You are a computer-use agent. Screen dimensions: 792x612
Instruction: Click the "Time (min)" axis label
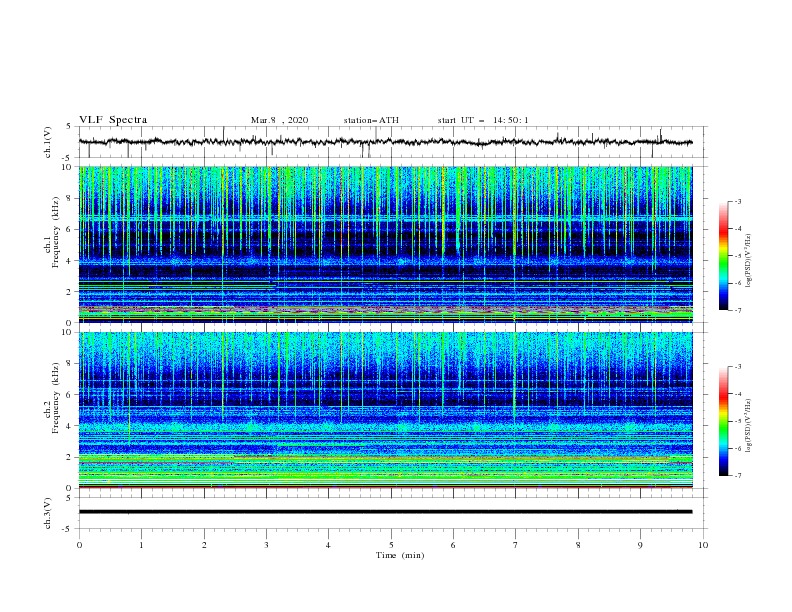(400, 555)
